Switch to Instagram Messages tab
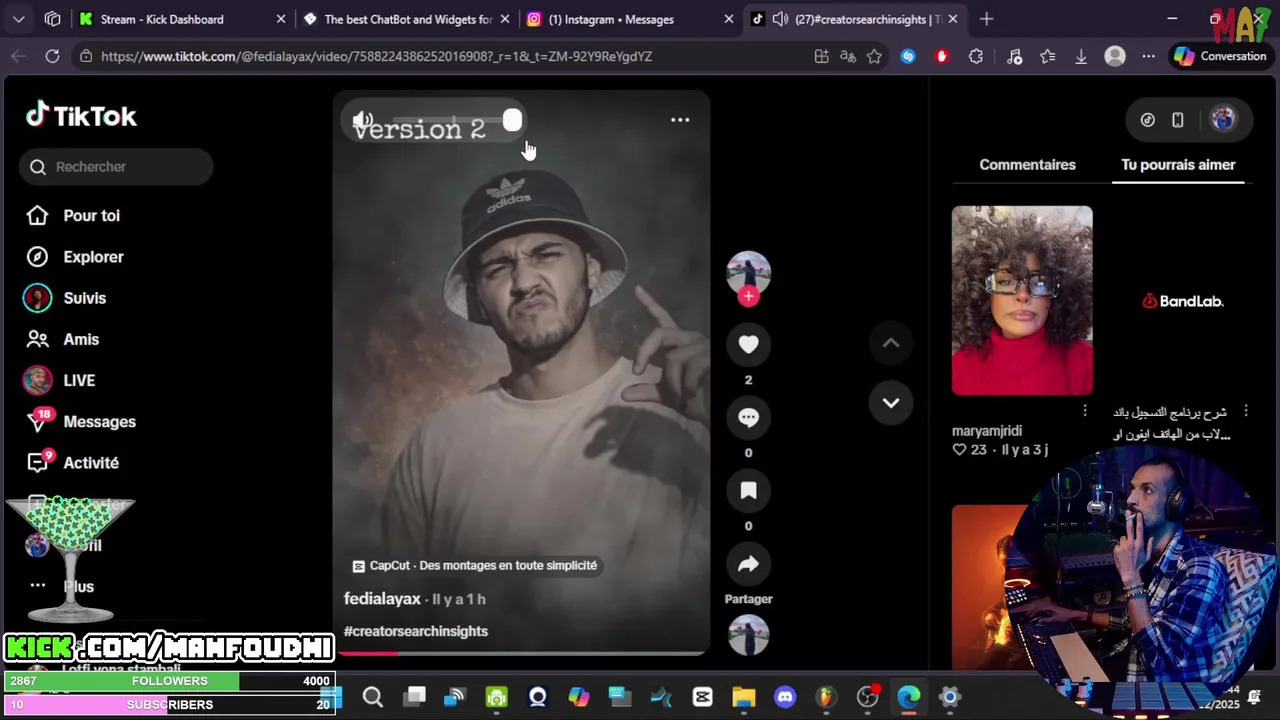The width and height of the screenshot is (1280, 720). coord(632,19)
